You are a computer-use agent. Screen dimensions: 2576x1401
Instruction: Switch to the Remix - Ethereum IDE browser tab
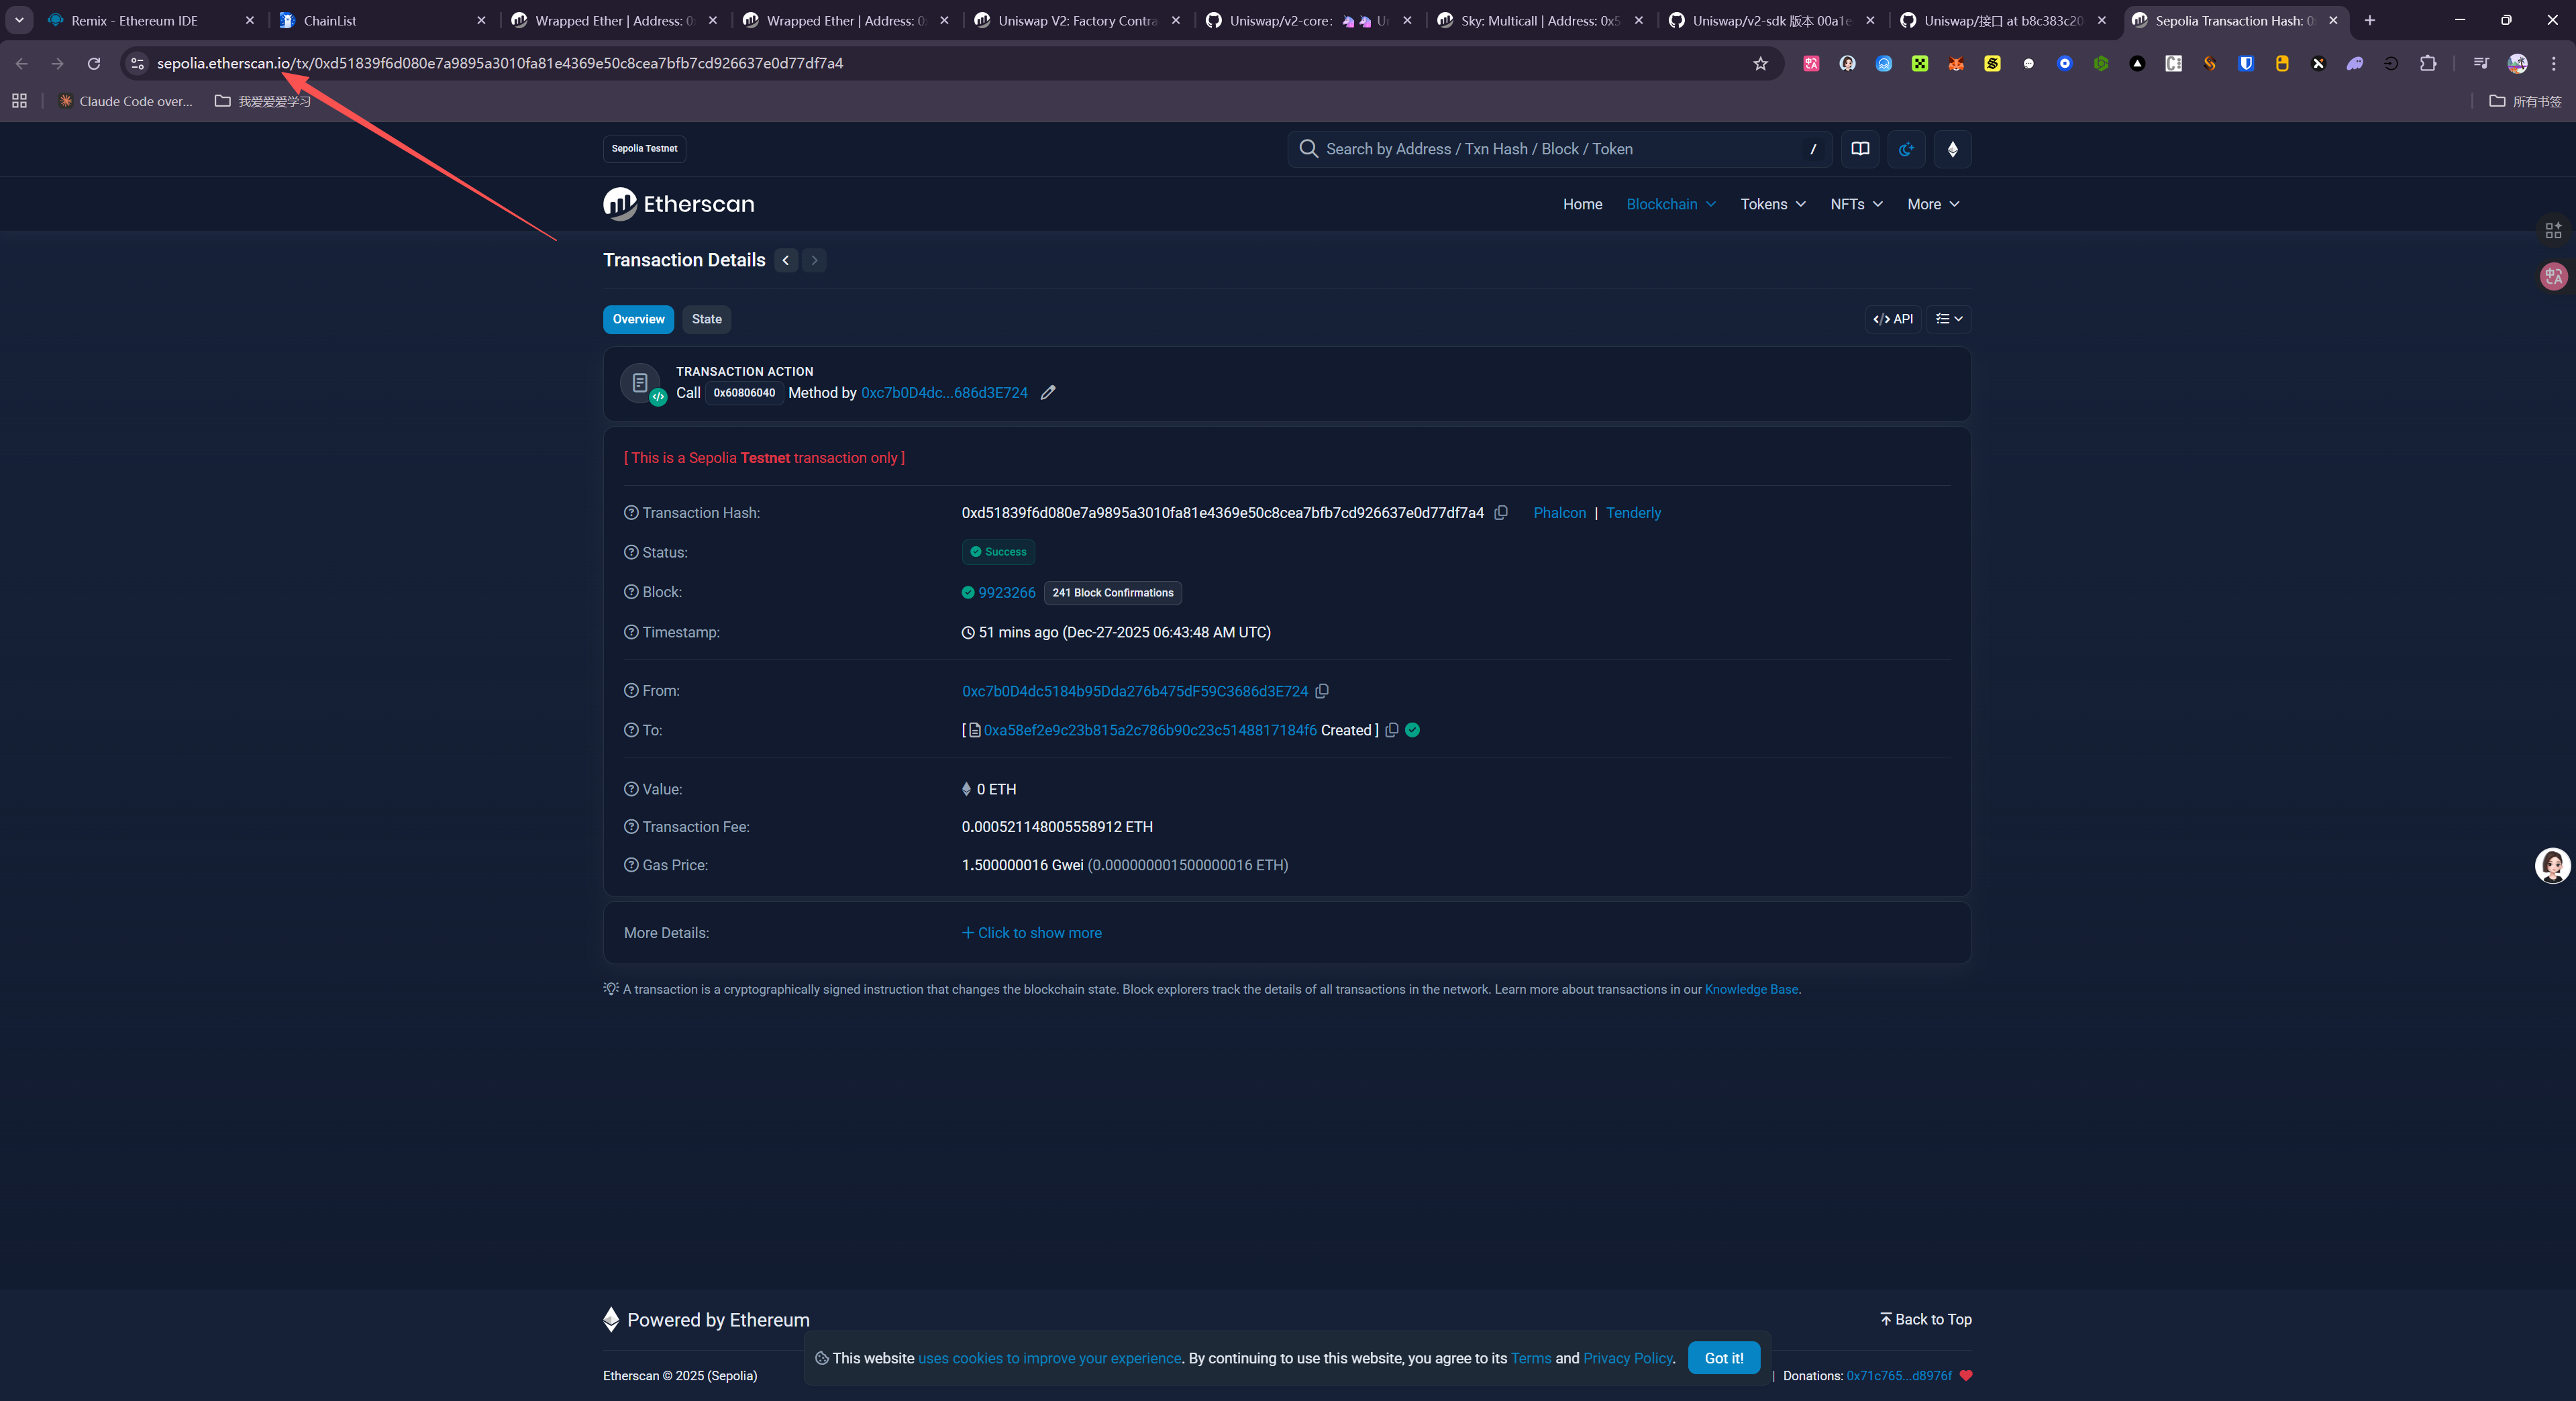(x=135, y=20)
